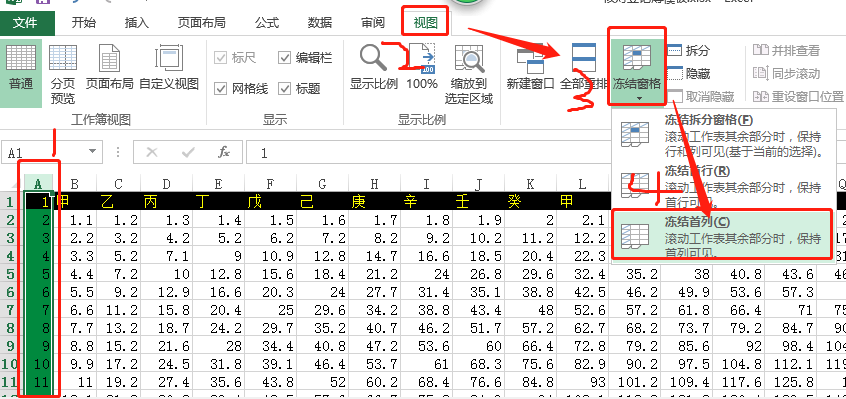
Task: Select column header B
Action: (x=74, y=184)
